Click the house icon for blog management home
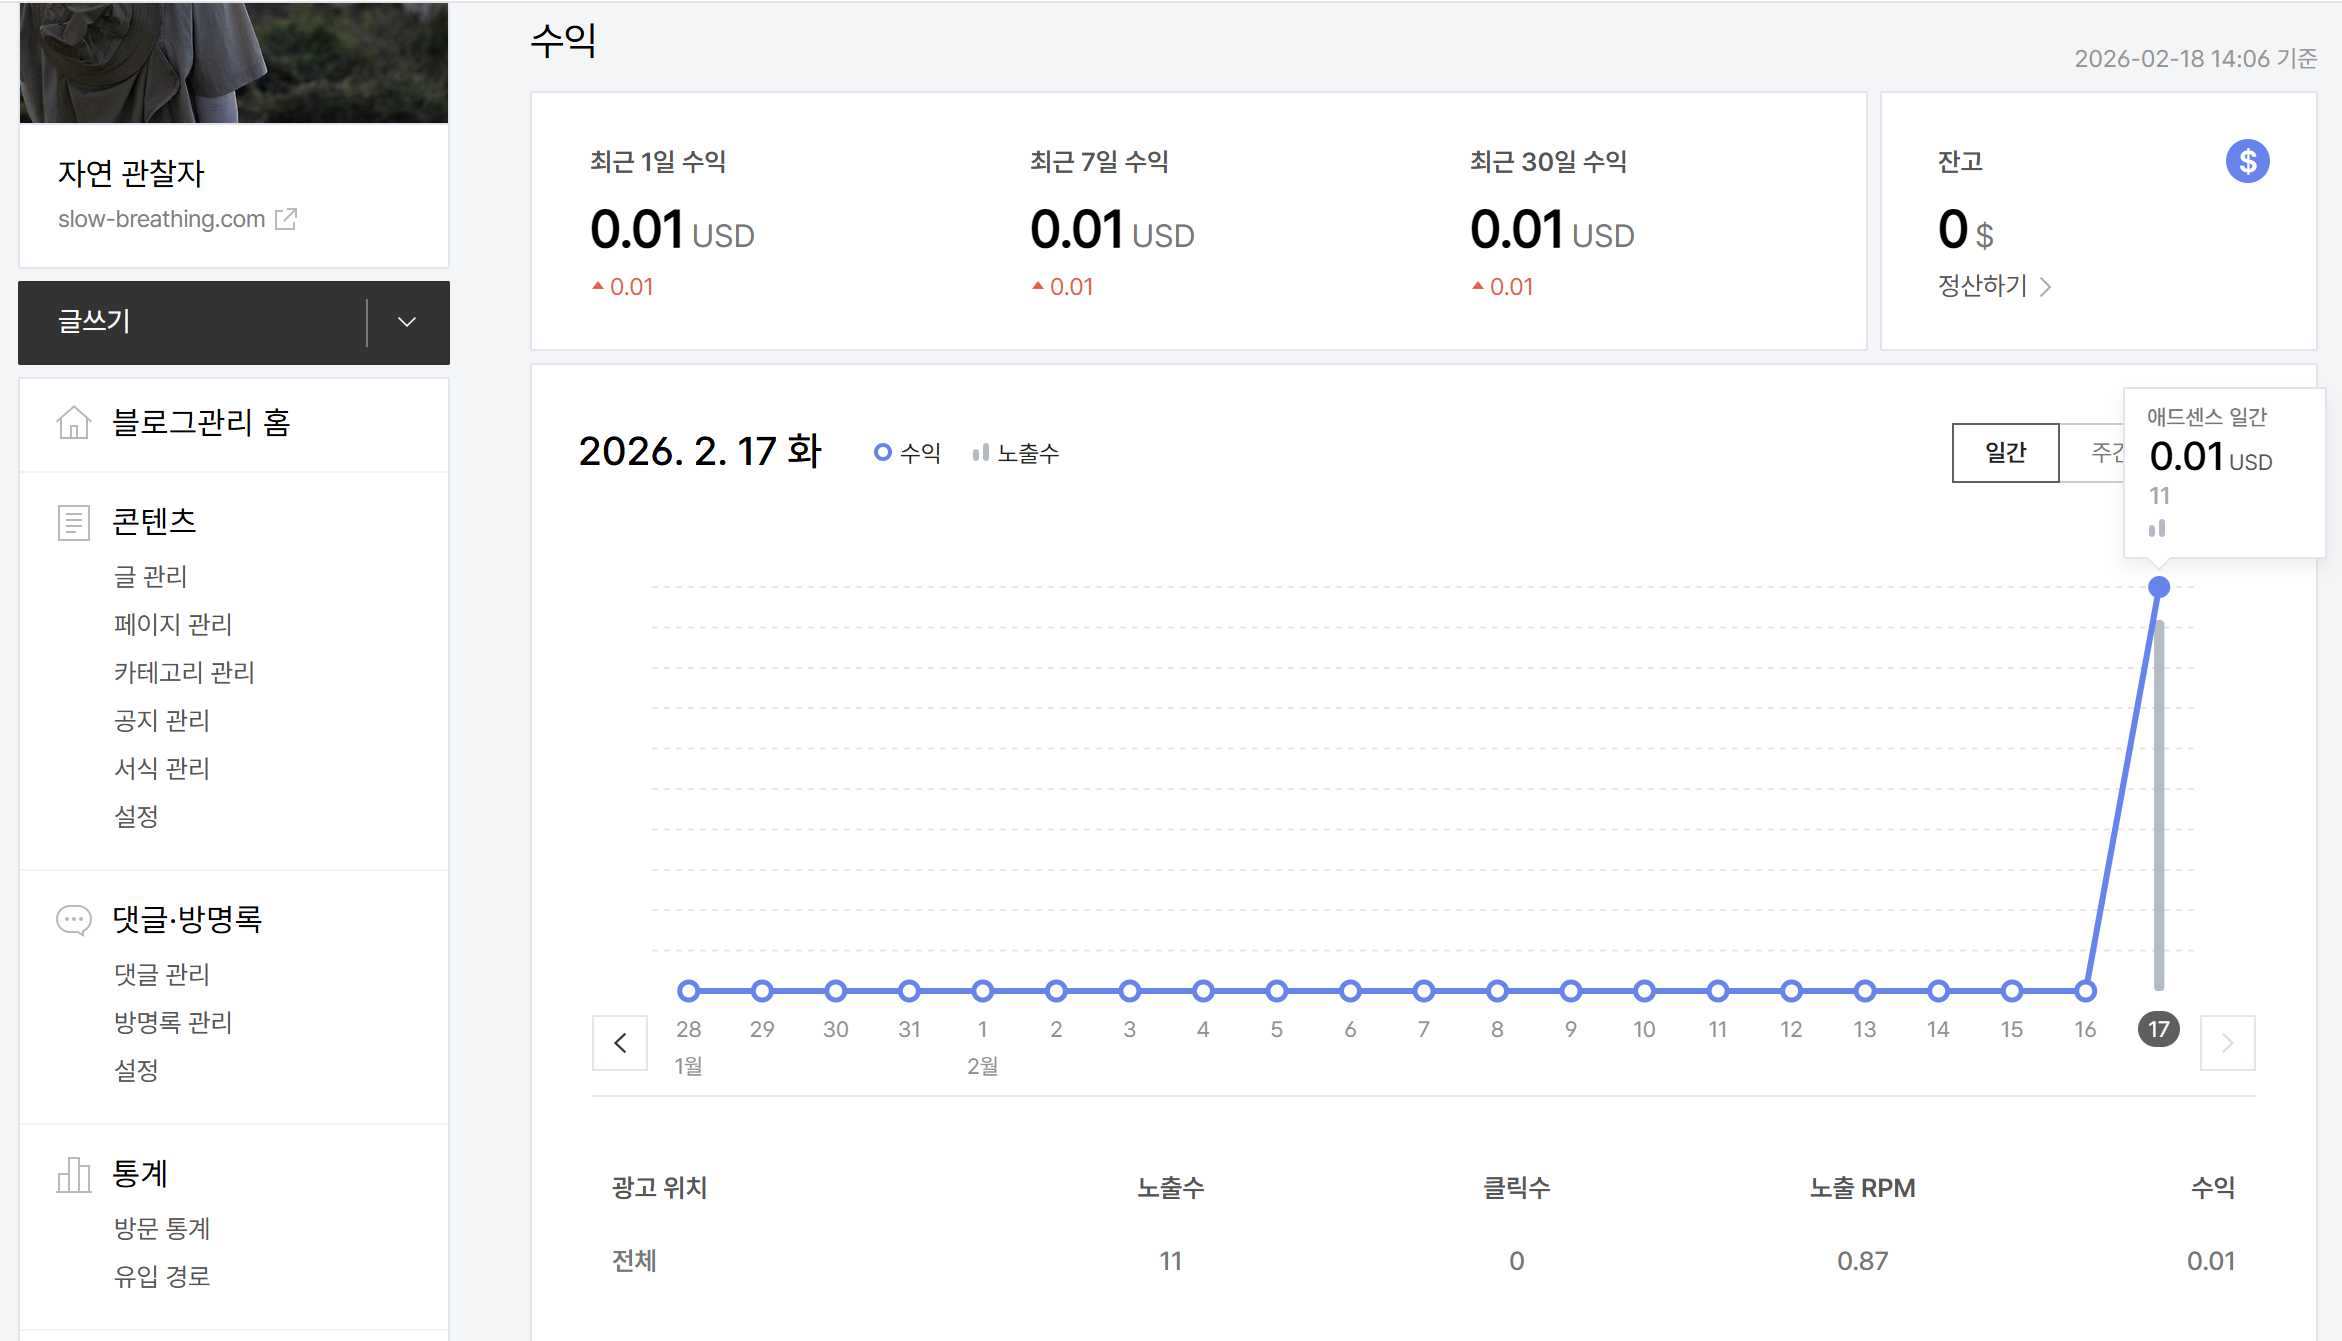Viewport: 2342px width, 1341px height. click(74, 422)
